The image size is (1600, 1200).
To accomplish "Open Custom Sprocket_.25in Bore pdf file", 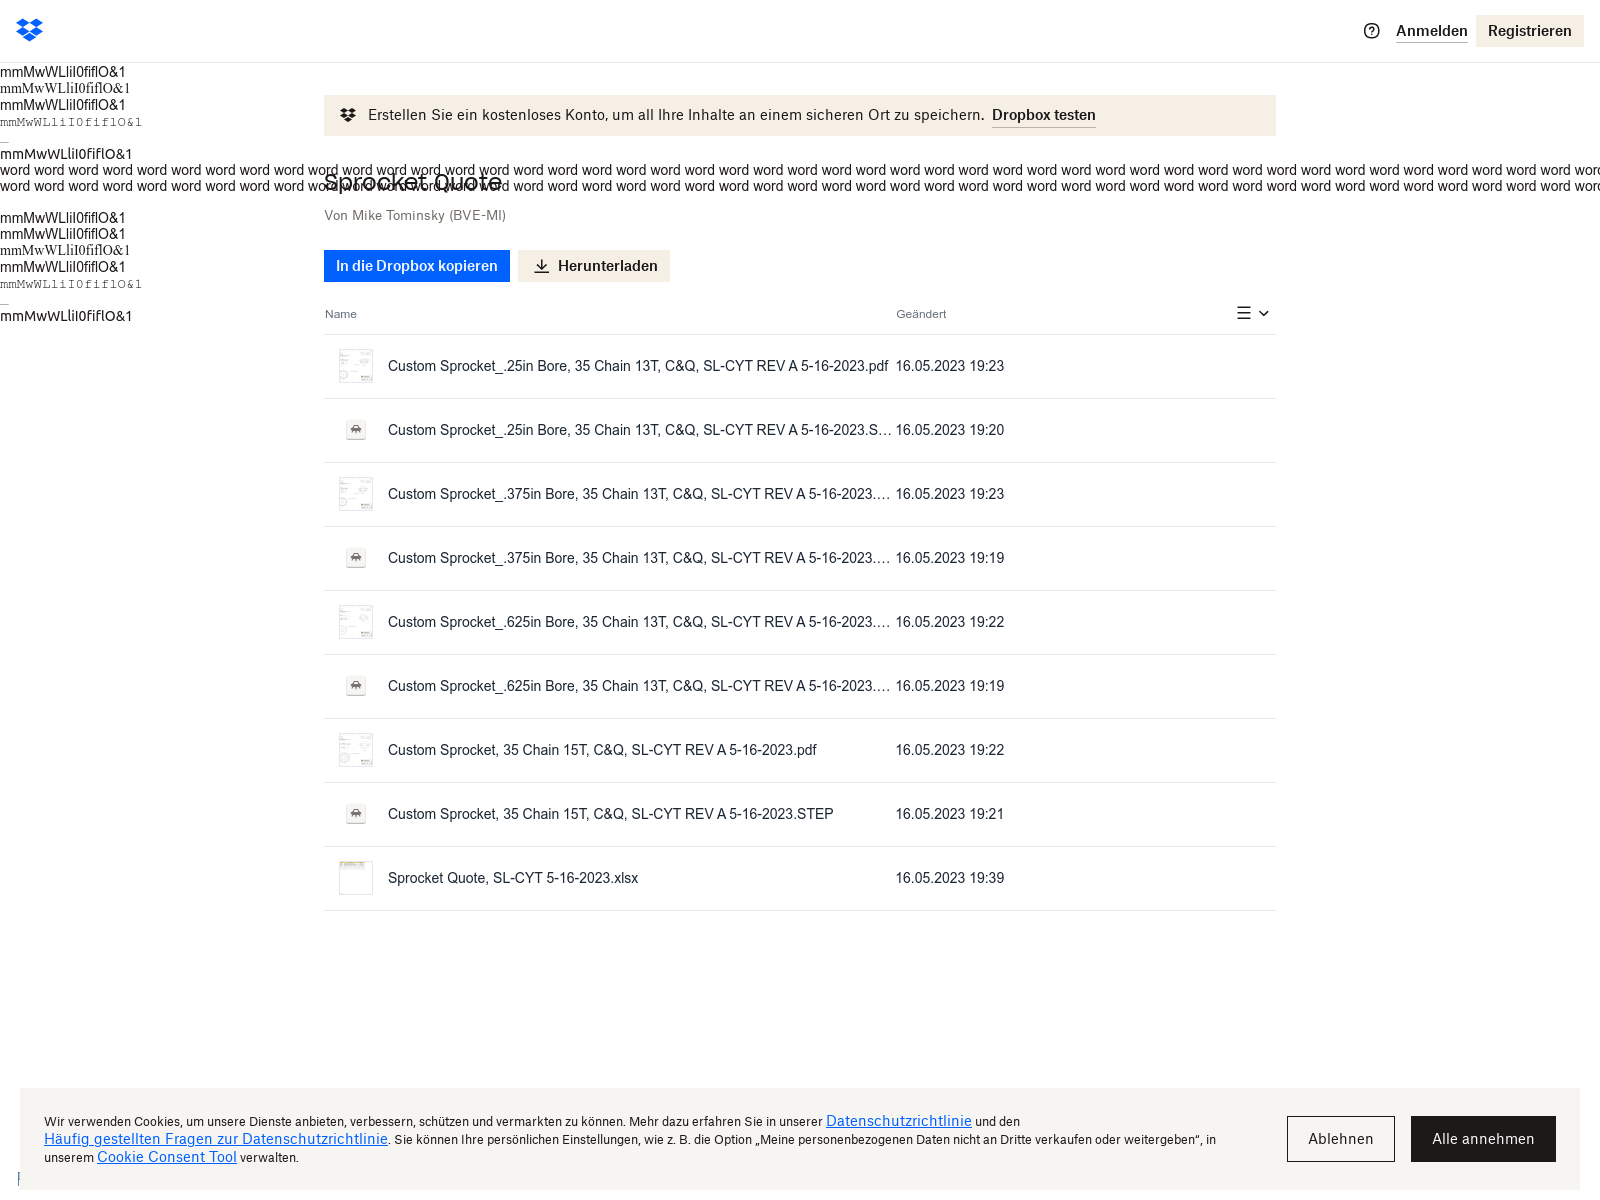I will (638, 366).
